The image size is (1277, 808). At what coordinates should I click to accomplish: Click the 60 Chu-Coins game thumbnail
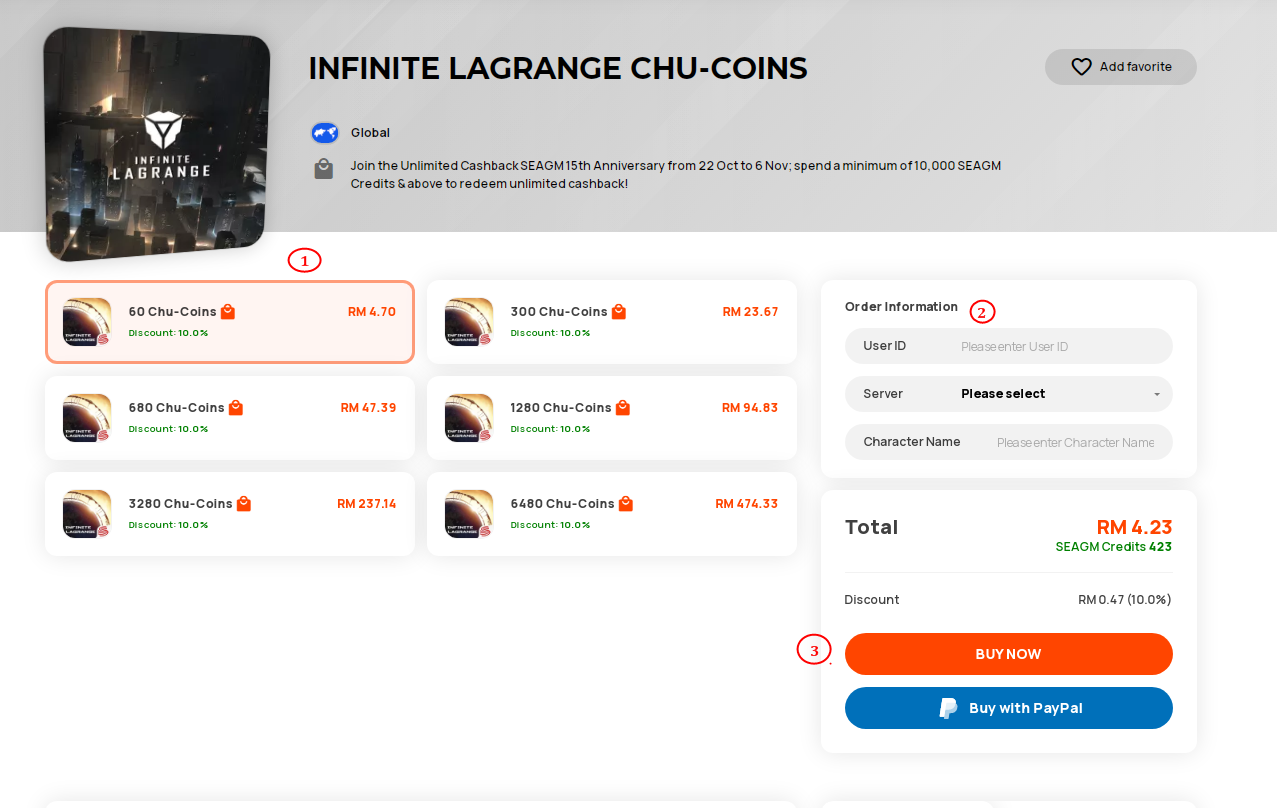[87, 322]
